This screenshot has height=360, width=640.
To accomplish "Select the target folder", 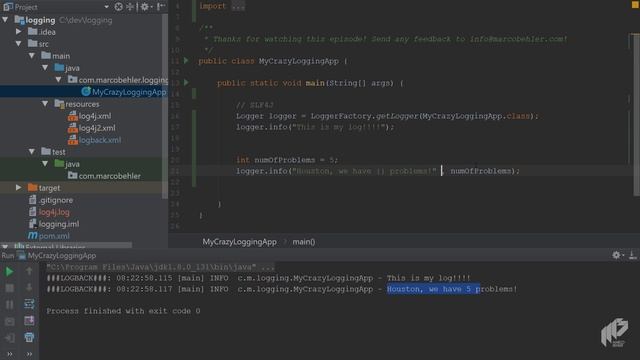I will coord(44,188).
